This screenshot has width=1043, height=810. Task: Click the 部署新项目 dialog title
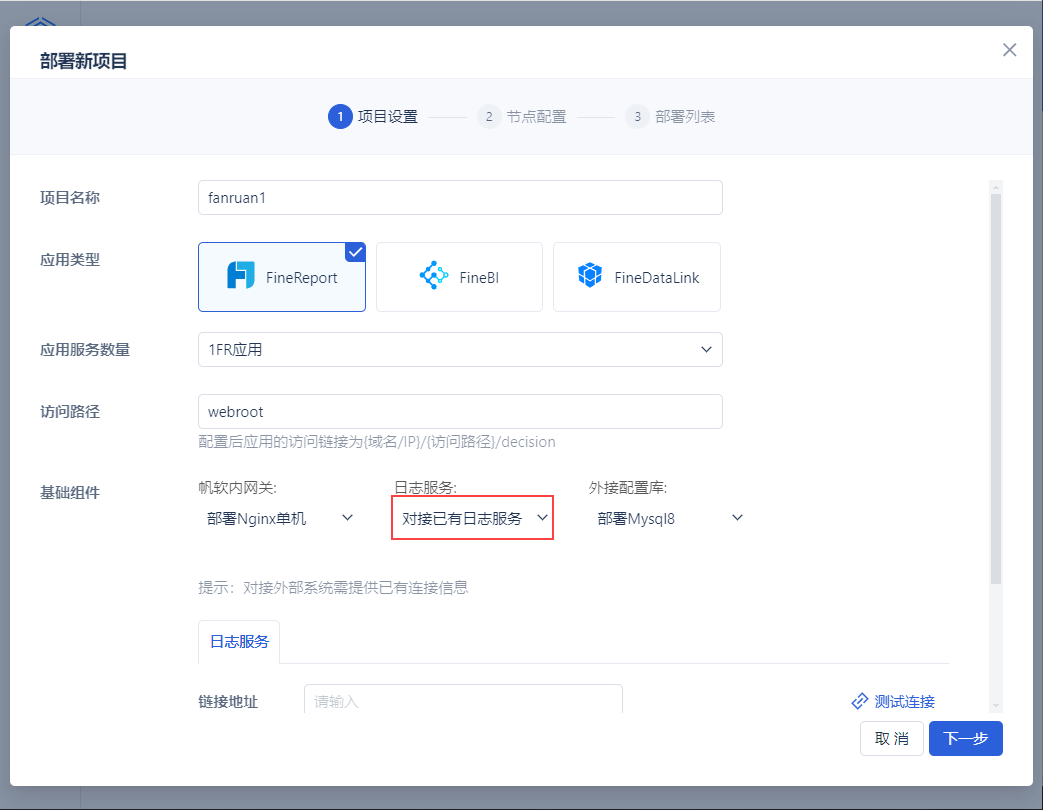coord(83,61)
